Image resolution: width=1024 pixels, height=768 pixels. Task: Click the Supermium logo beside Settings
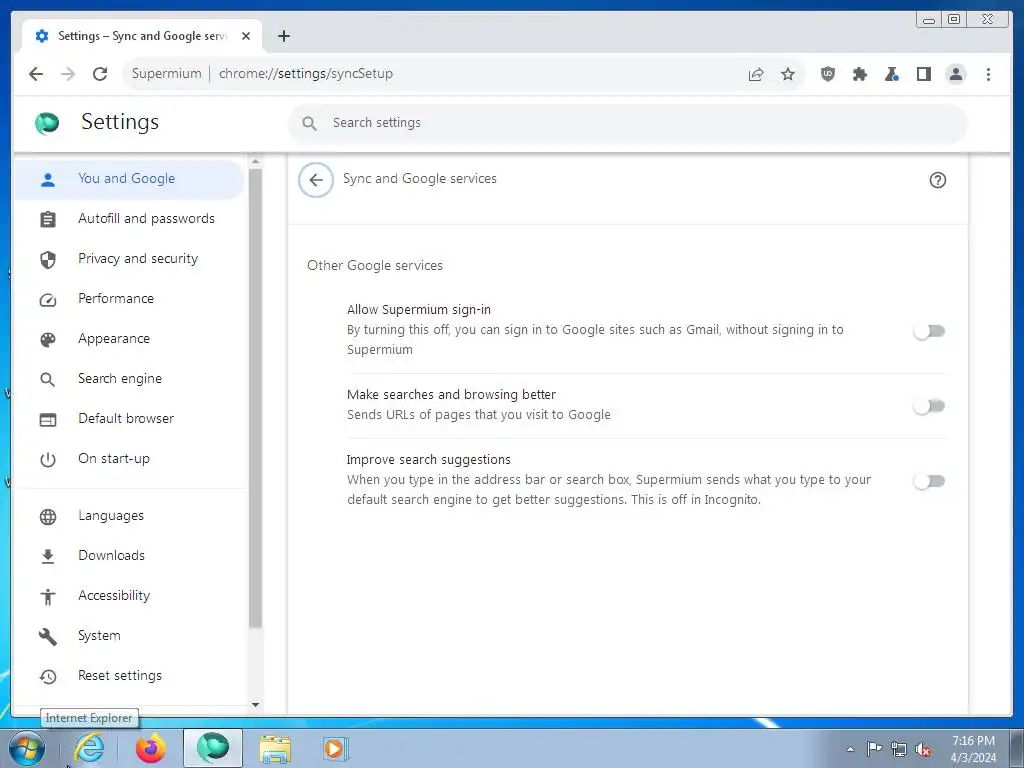point(47,123)
